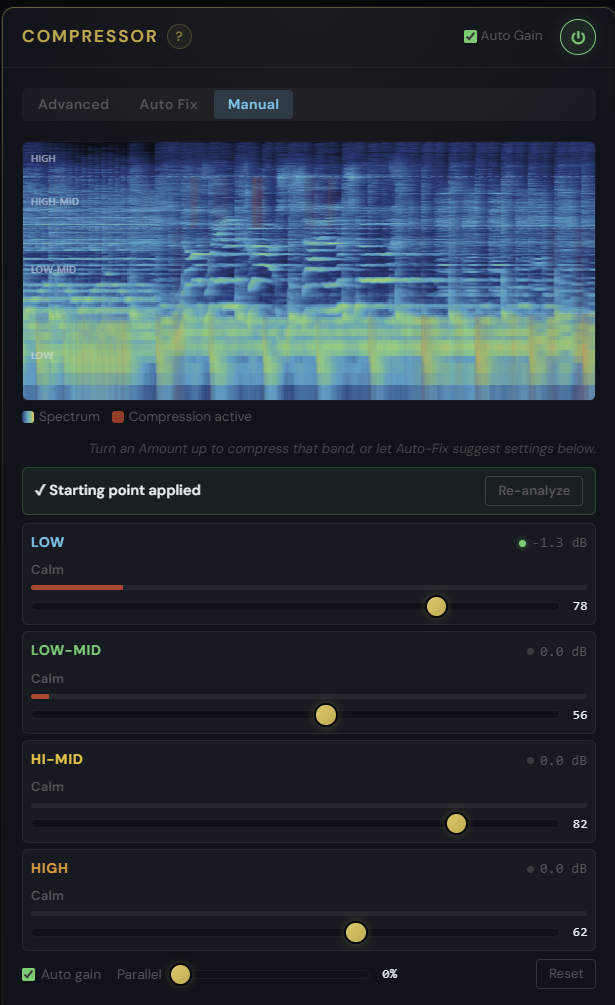Click the LOW band amount slider handle

tap(436, 606)
